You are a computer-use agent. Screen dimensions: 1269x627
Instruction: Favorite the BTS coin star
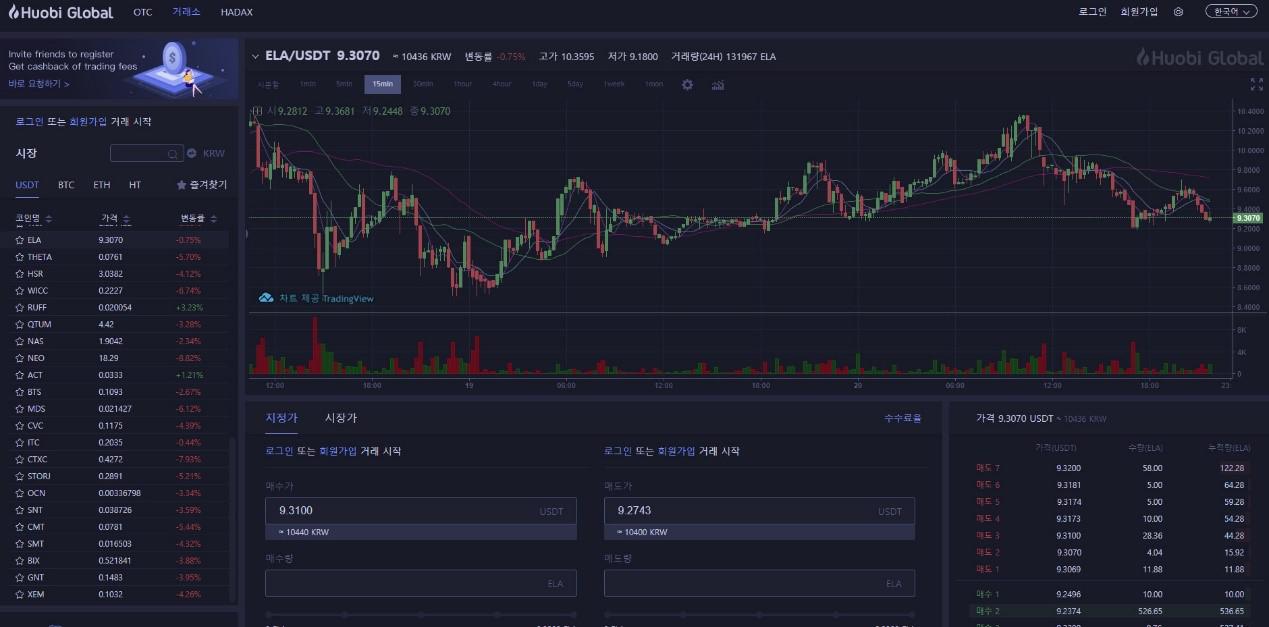point(19,392)
